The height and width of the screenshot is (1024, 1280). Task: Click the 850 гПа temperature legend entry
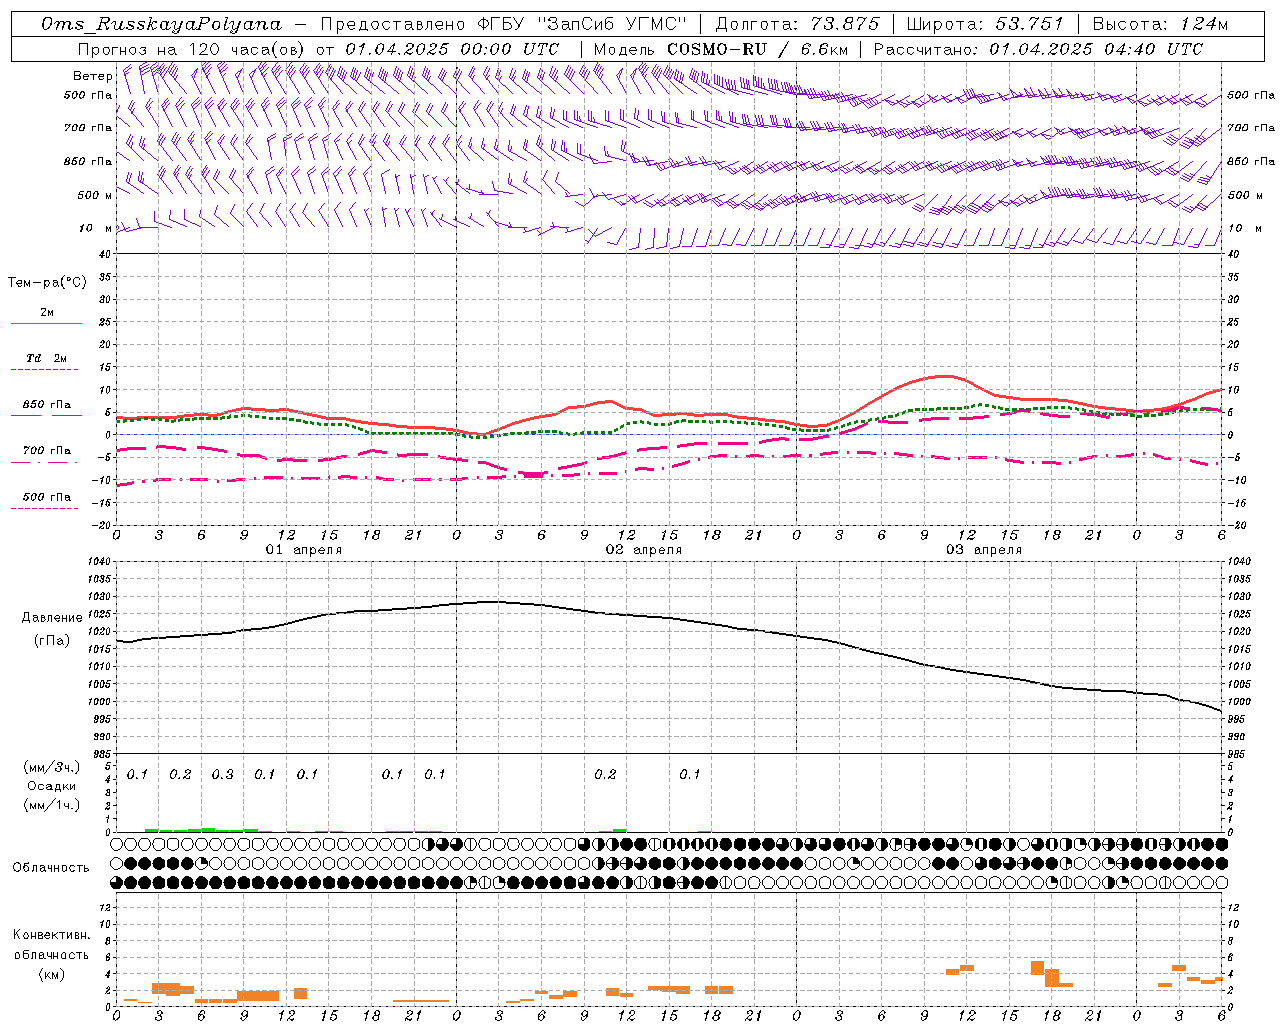click(46, 405)
